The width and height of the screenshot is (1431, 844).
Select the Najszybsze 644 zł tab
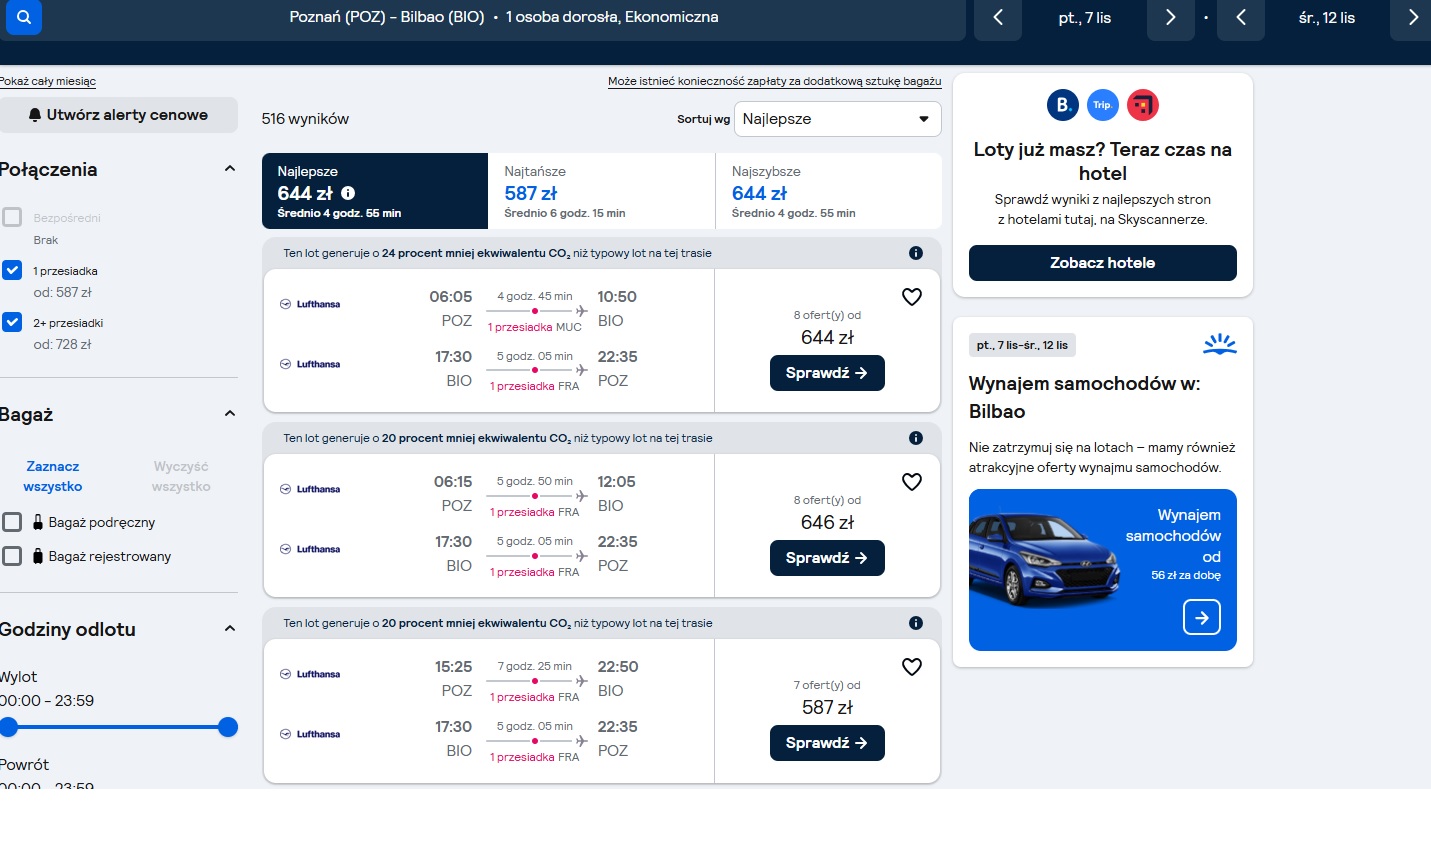(x=829, y=191)
